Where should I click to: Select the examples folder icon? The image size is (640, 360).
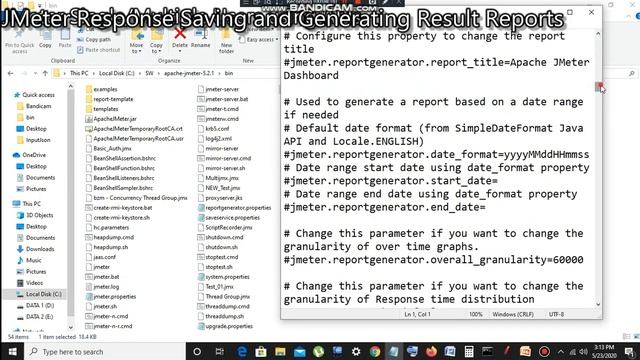[89, 89]
